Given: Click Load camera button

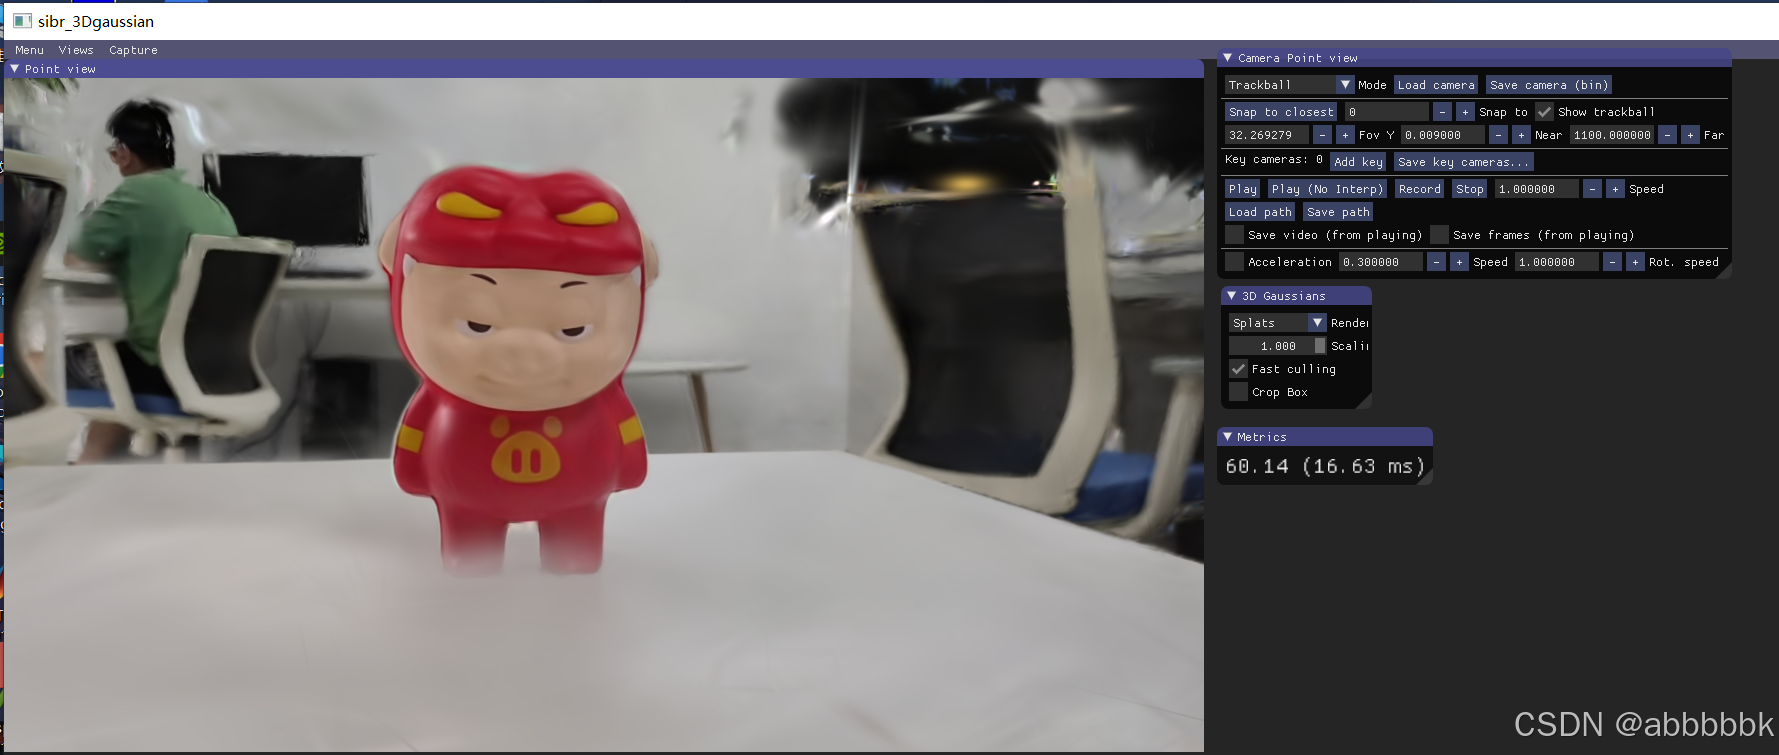Looking at the screenshot, I should pyautogui.click(x=1436, y=85).
